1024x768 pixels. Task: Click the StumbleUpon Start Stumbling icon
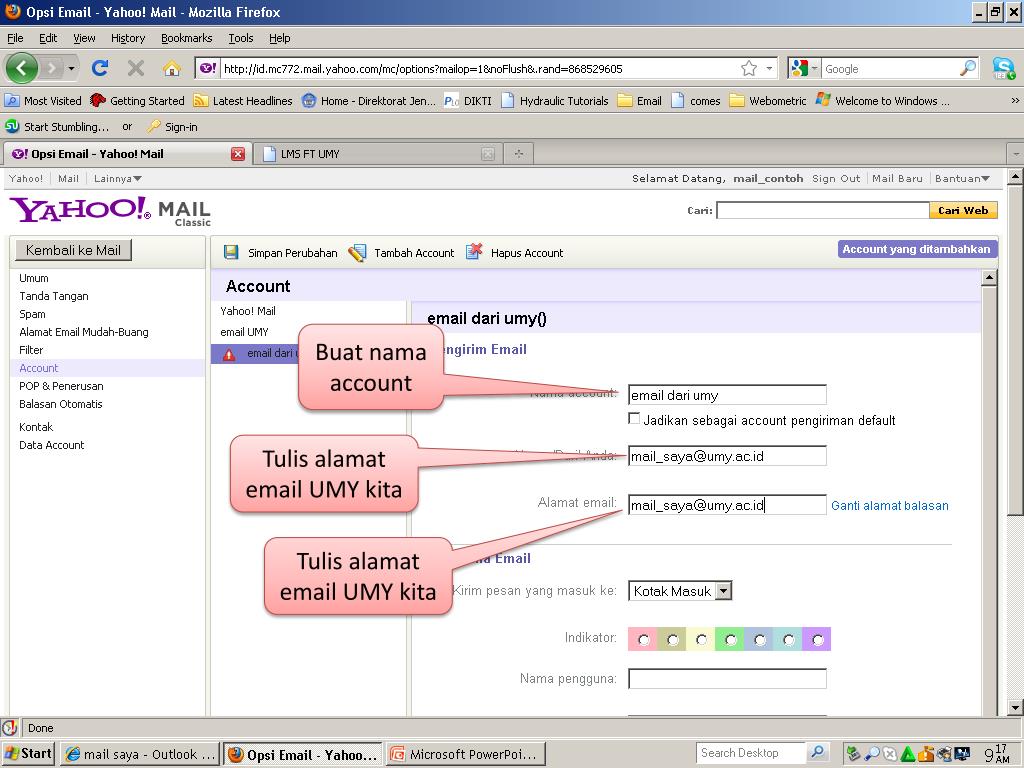click(x=12, y=126)
